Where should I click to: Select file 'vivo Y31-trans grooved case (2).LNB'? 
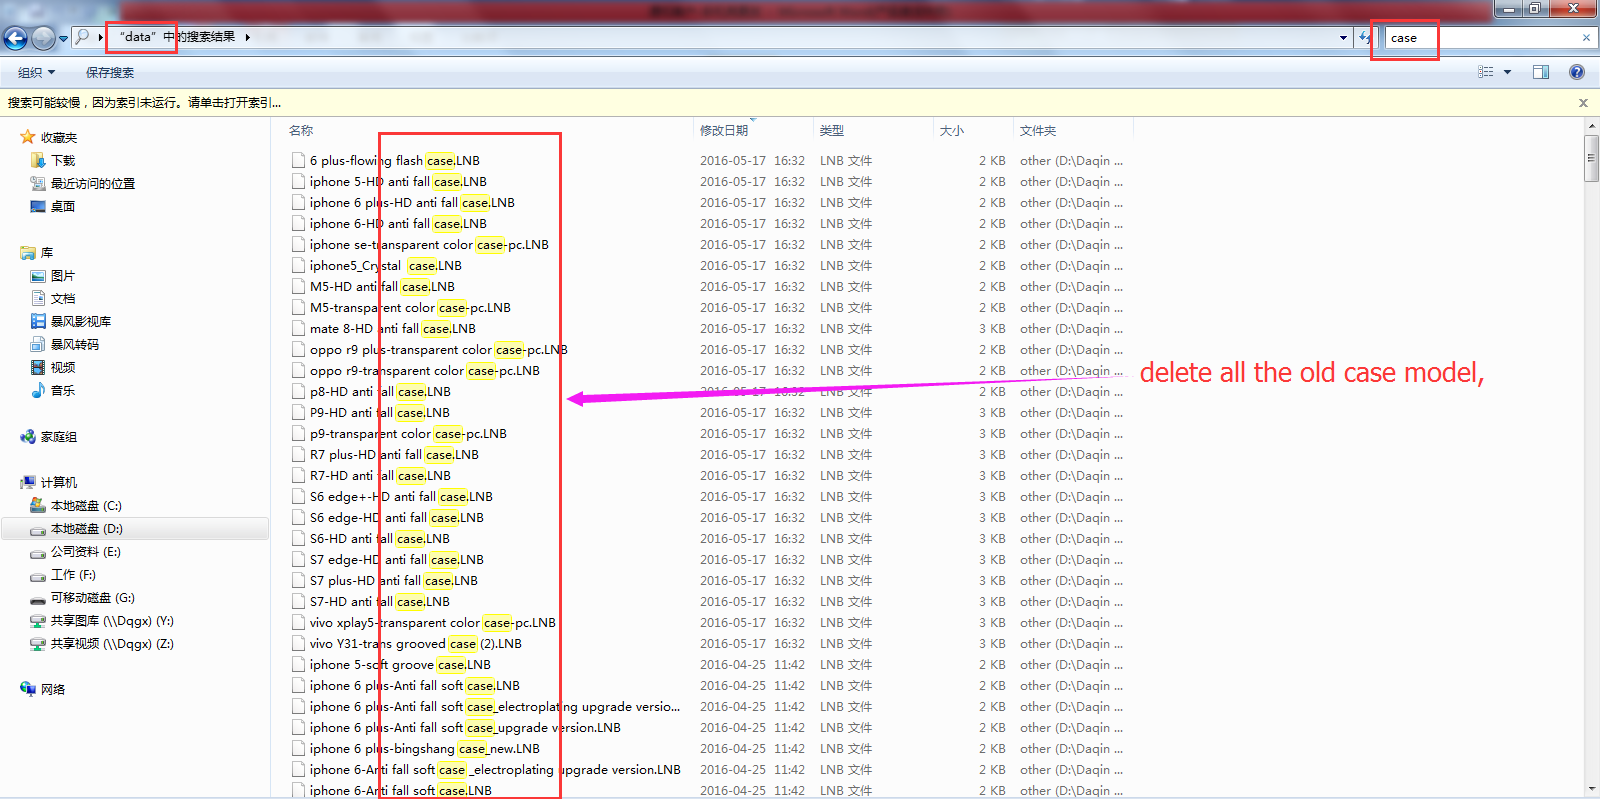point(415,644)
